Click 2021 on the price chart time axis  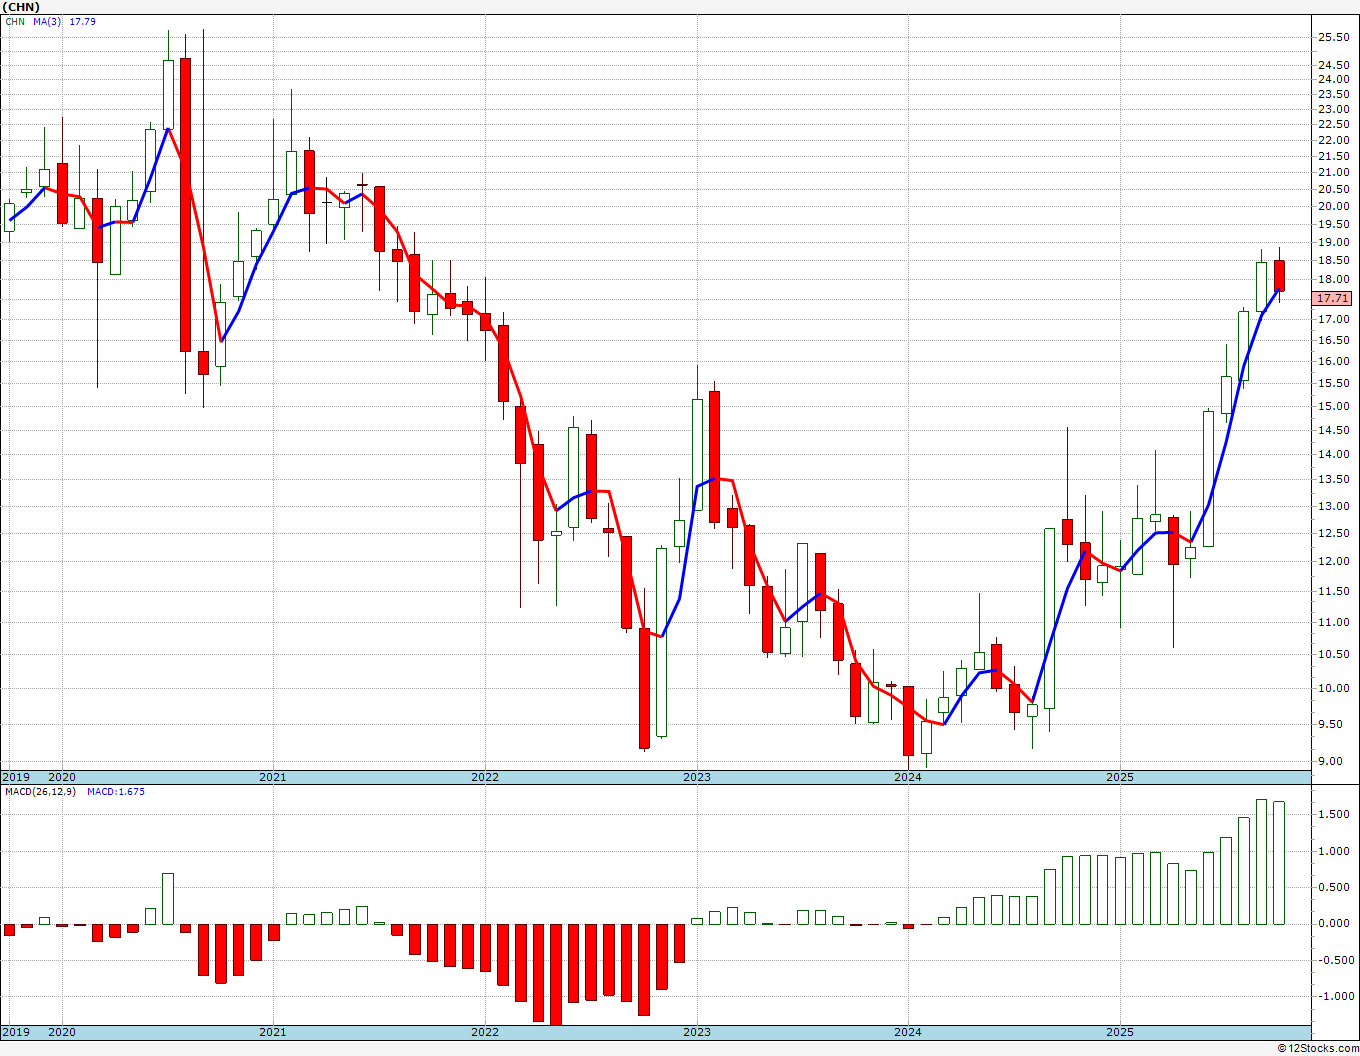click(273, 777)
